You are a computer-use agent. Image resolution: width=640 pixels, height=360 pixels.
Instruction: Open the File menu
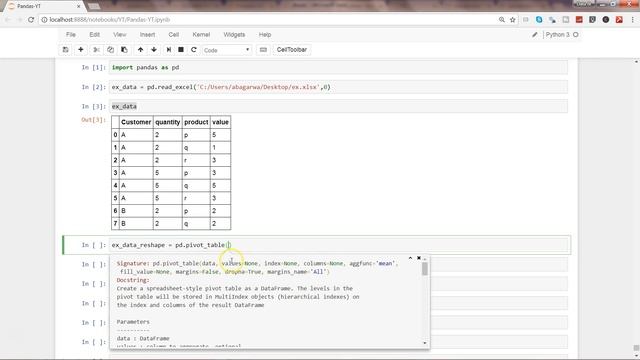pos(71,35)
